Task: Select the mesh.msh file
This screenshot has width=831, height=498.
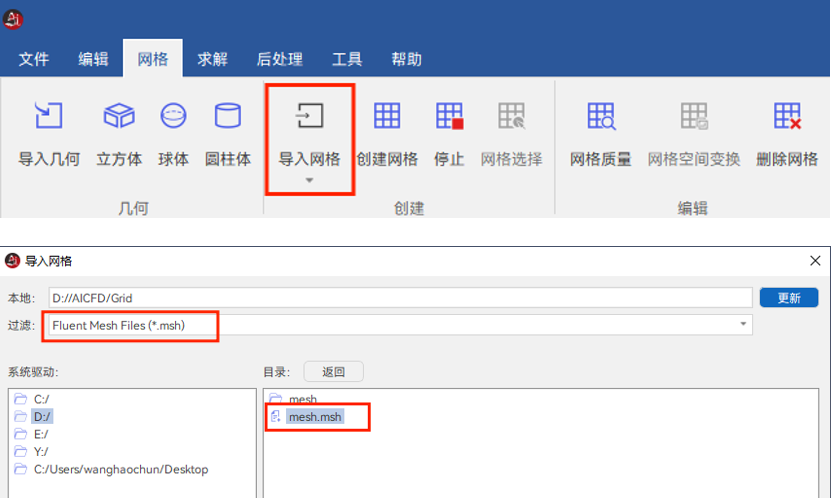Action: coord(315,417)
